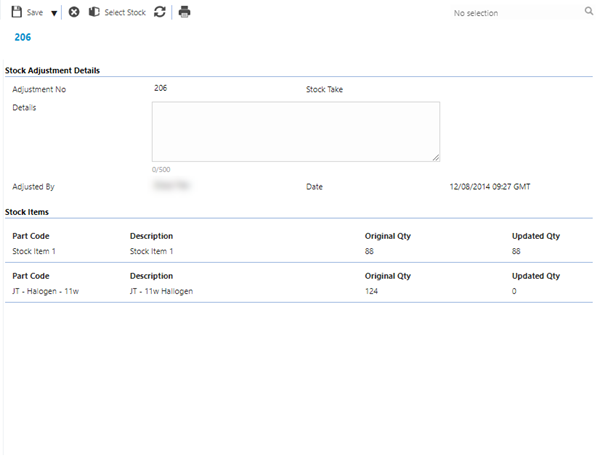Click Updated Qty value 0 for Halogen
Screen dimensions: 600x458
(x=515, y=291)
